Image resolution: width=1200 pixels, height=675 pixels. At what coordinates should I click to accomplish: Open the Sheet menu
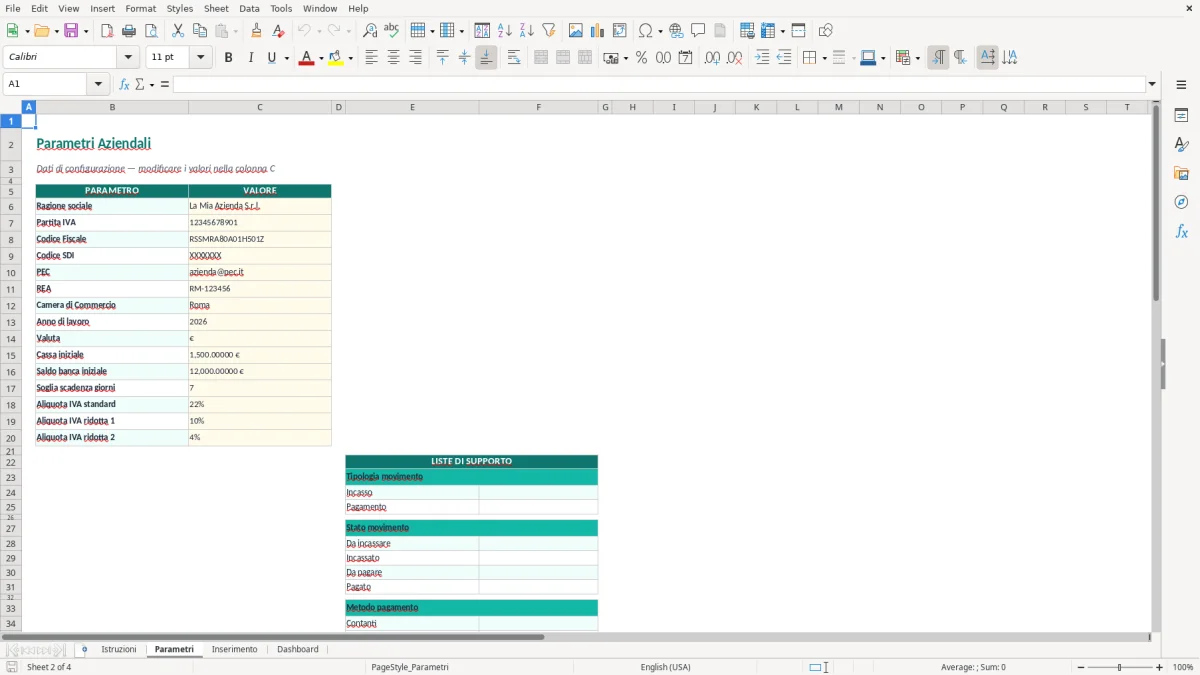[216, 8]
